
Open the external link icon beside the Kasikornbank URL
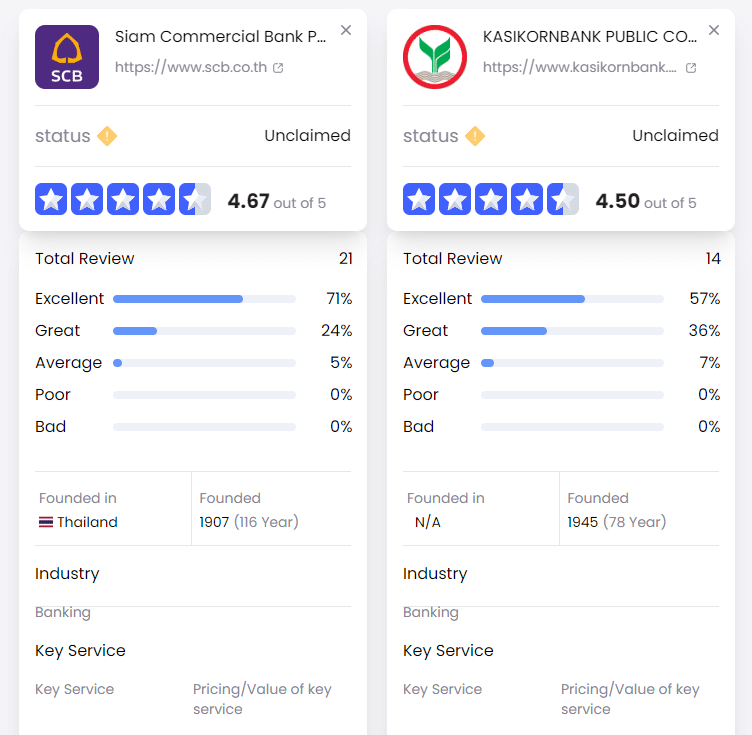tap(691, 68)
